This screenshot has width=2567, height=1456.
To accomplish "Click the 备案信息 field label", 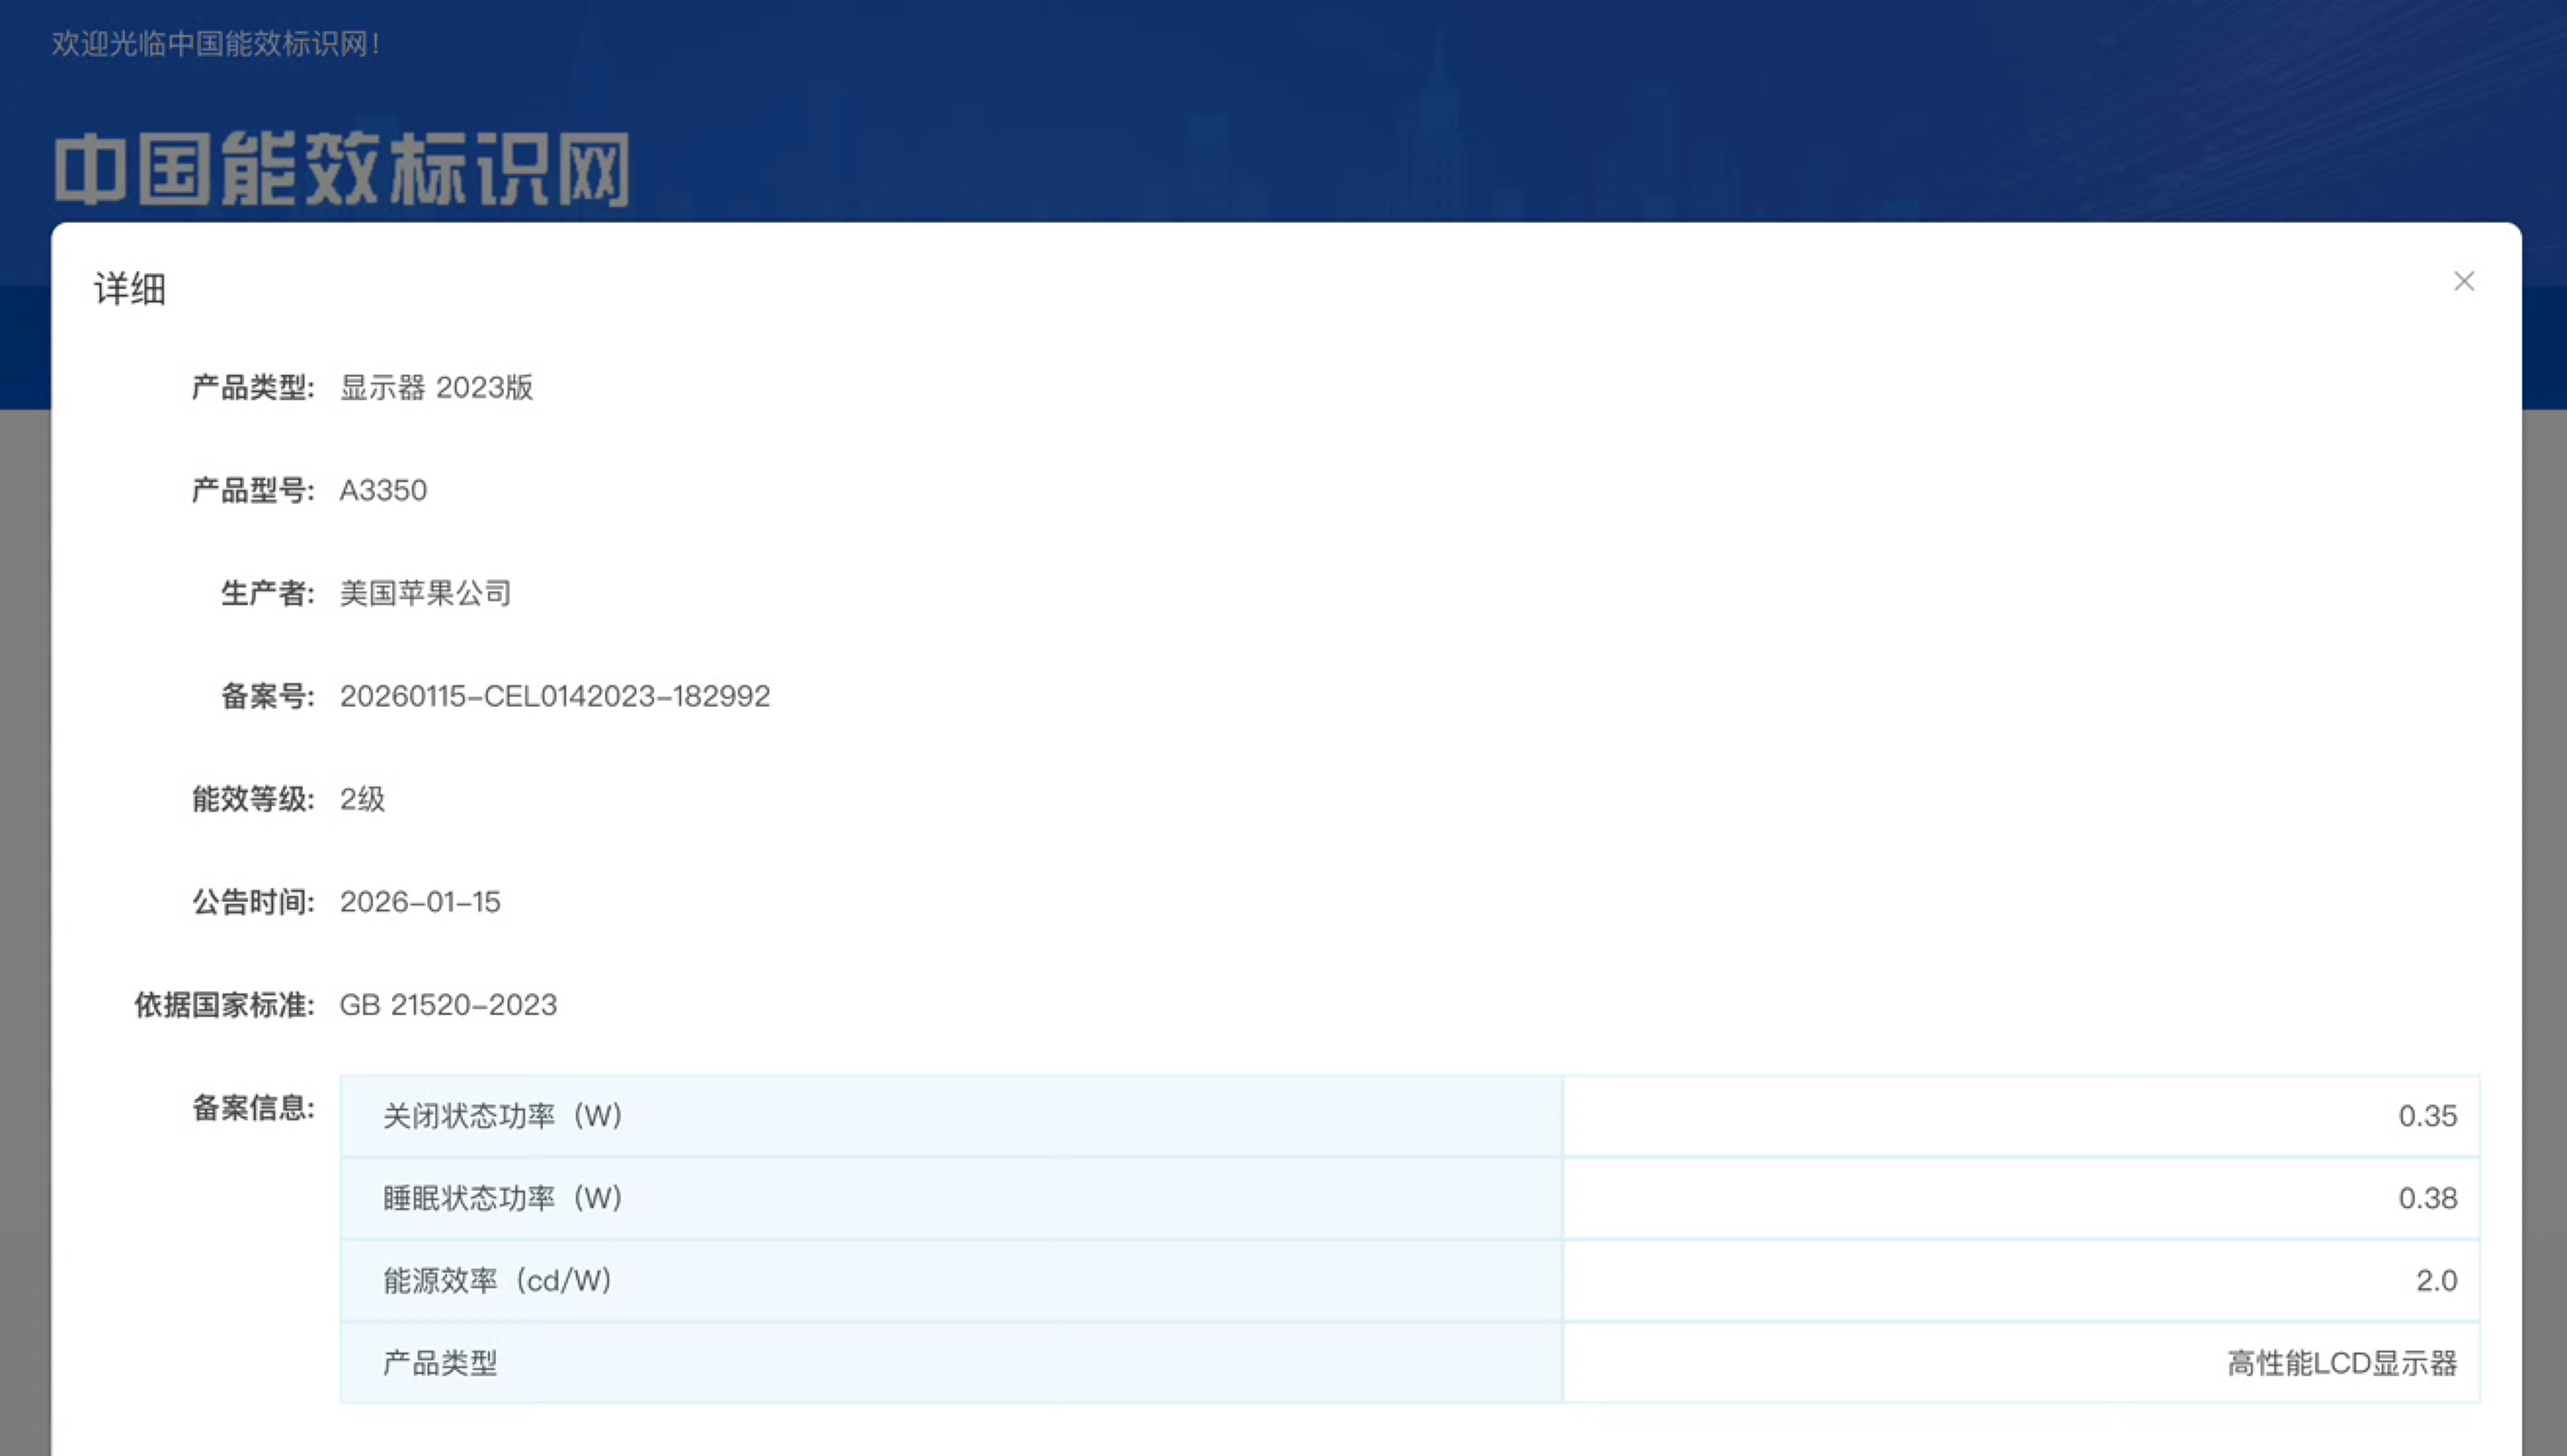I will [x=253, y=1108].
